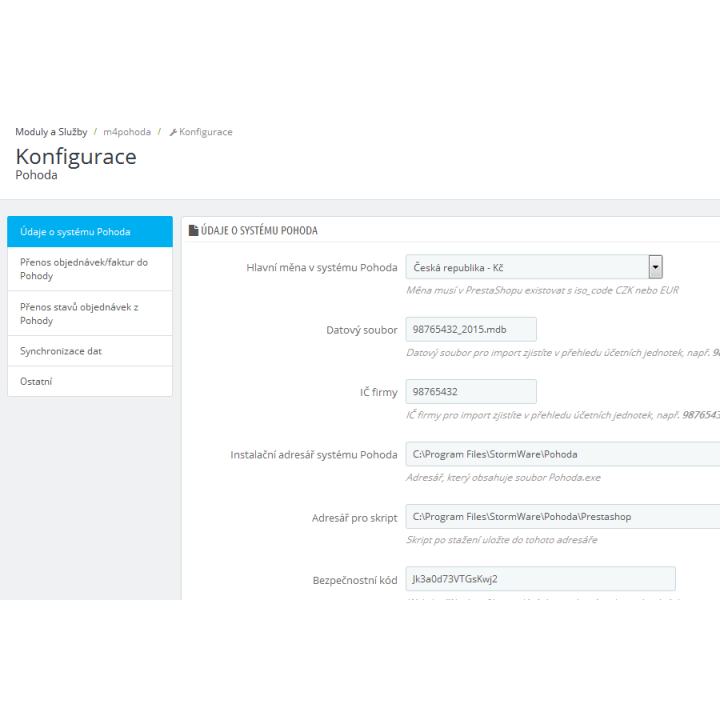Click the wrench icon beside Konfigurace breadcrumb
Screen dimensions: 720x720
pos(173,132)
